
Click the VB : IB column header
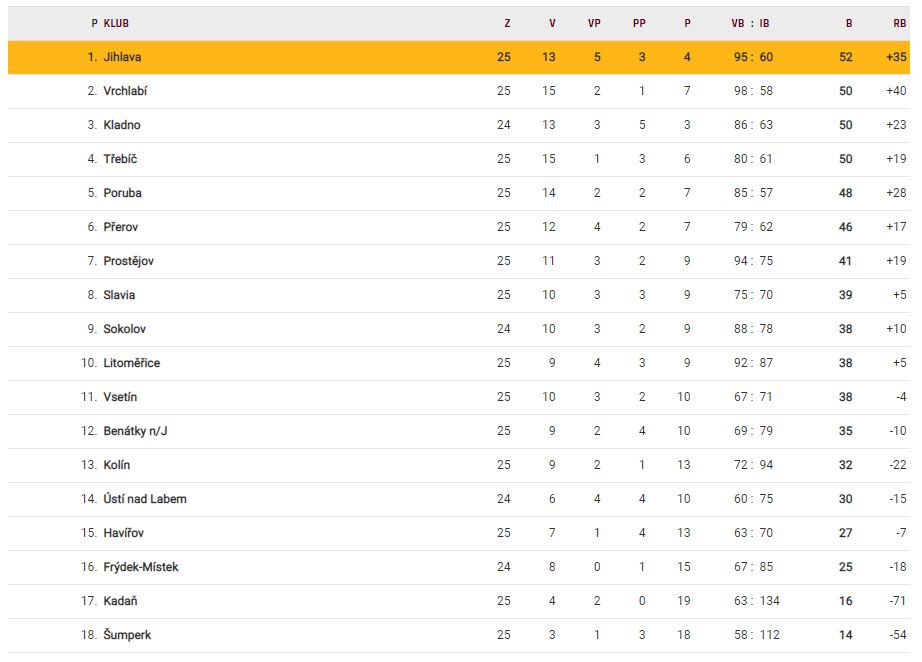pyautogui.click(x=750, y=23)
